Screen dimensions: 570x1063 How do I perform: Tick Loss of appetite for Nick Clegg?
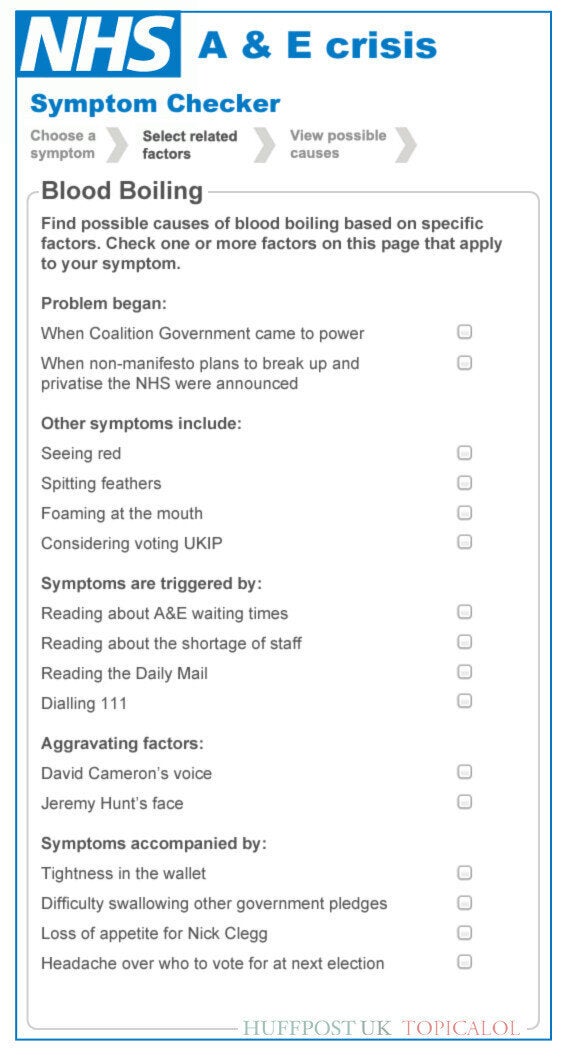pos(464,932)
